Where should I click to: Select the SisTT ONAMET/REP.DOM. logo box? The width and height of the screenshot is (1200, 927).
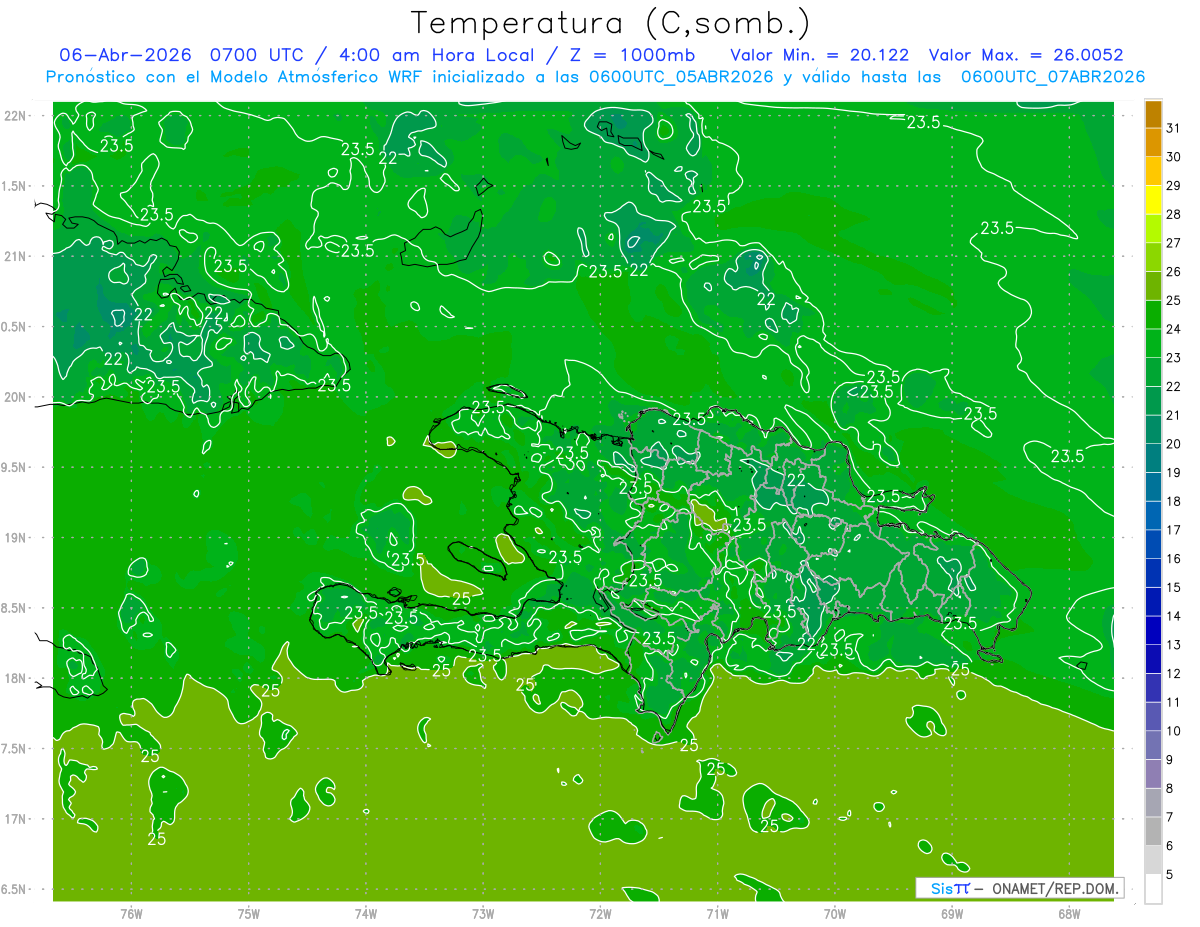coord(1019,888)
